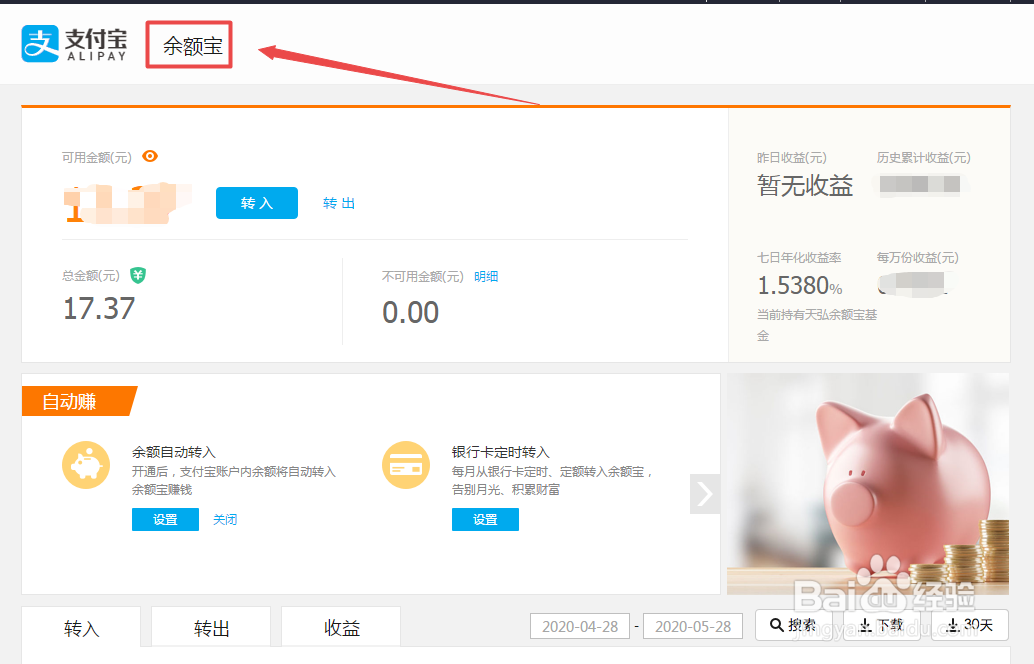Click the blue 转入 button
Viewport: 1034px width, 664px height.
coord(257,203)
